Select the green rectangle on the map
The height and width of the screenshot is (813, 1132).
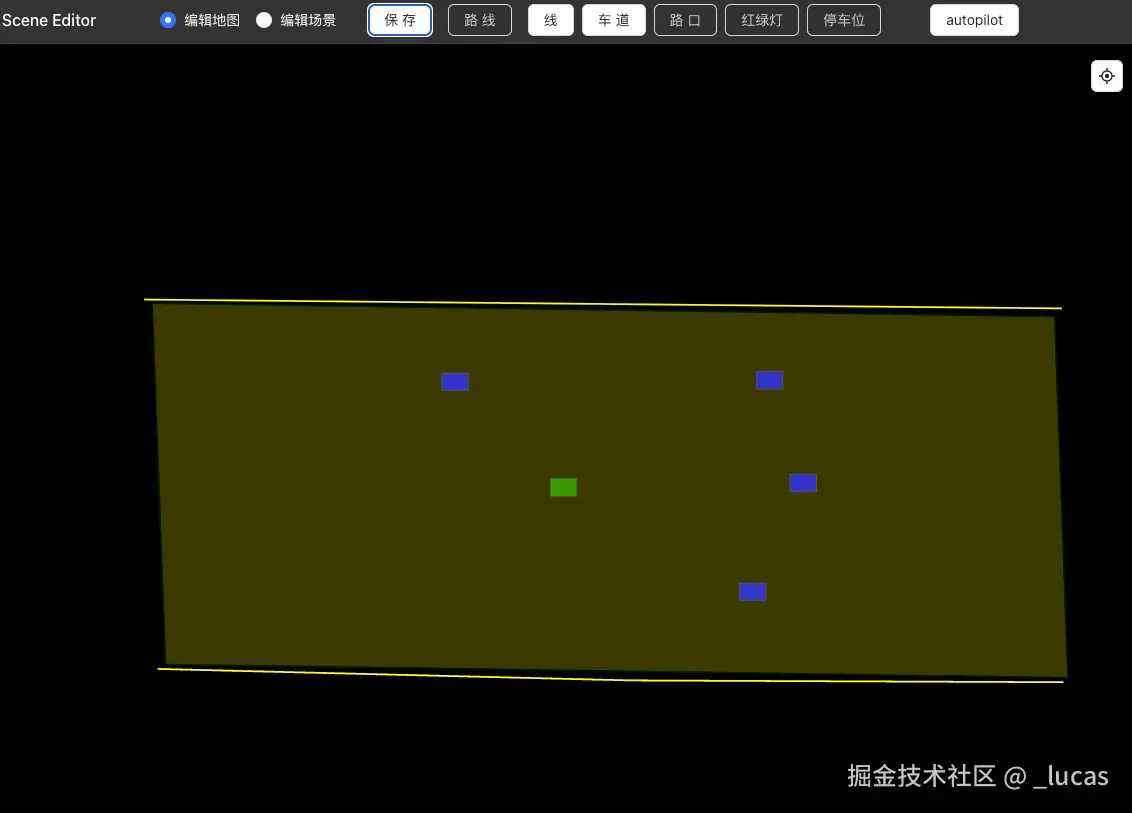[563, 487]
